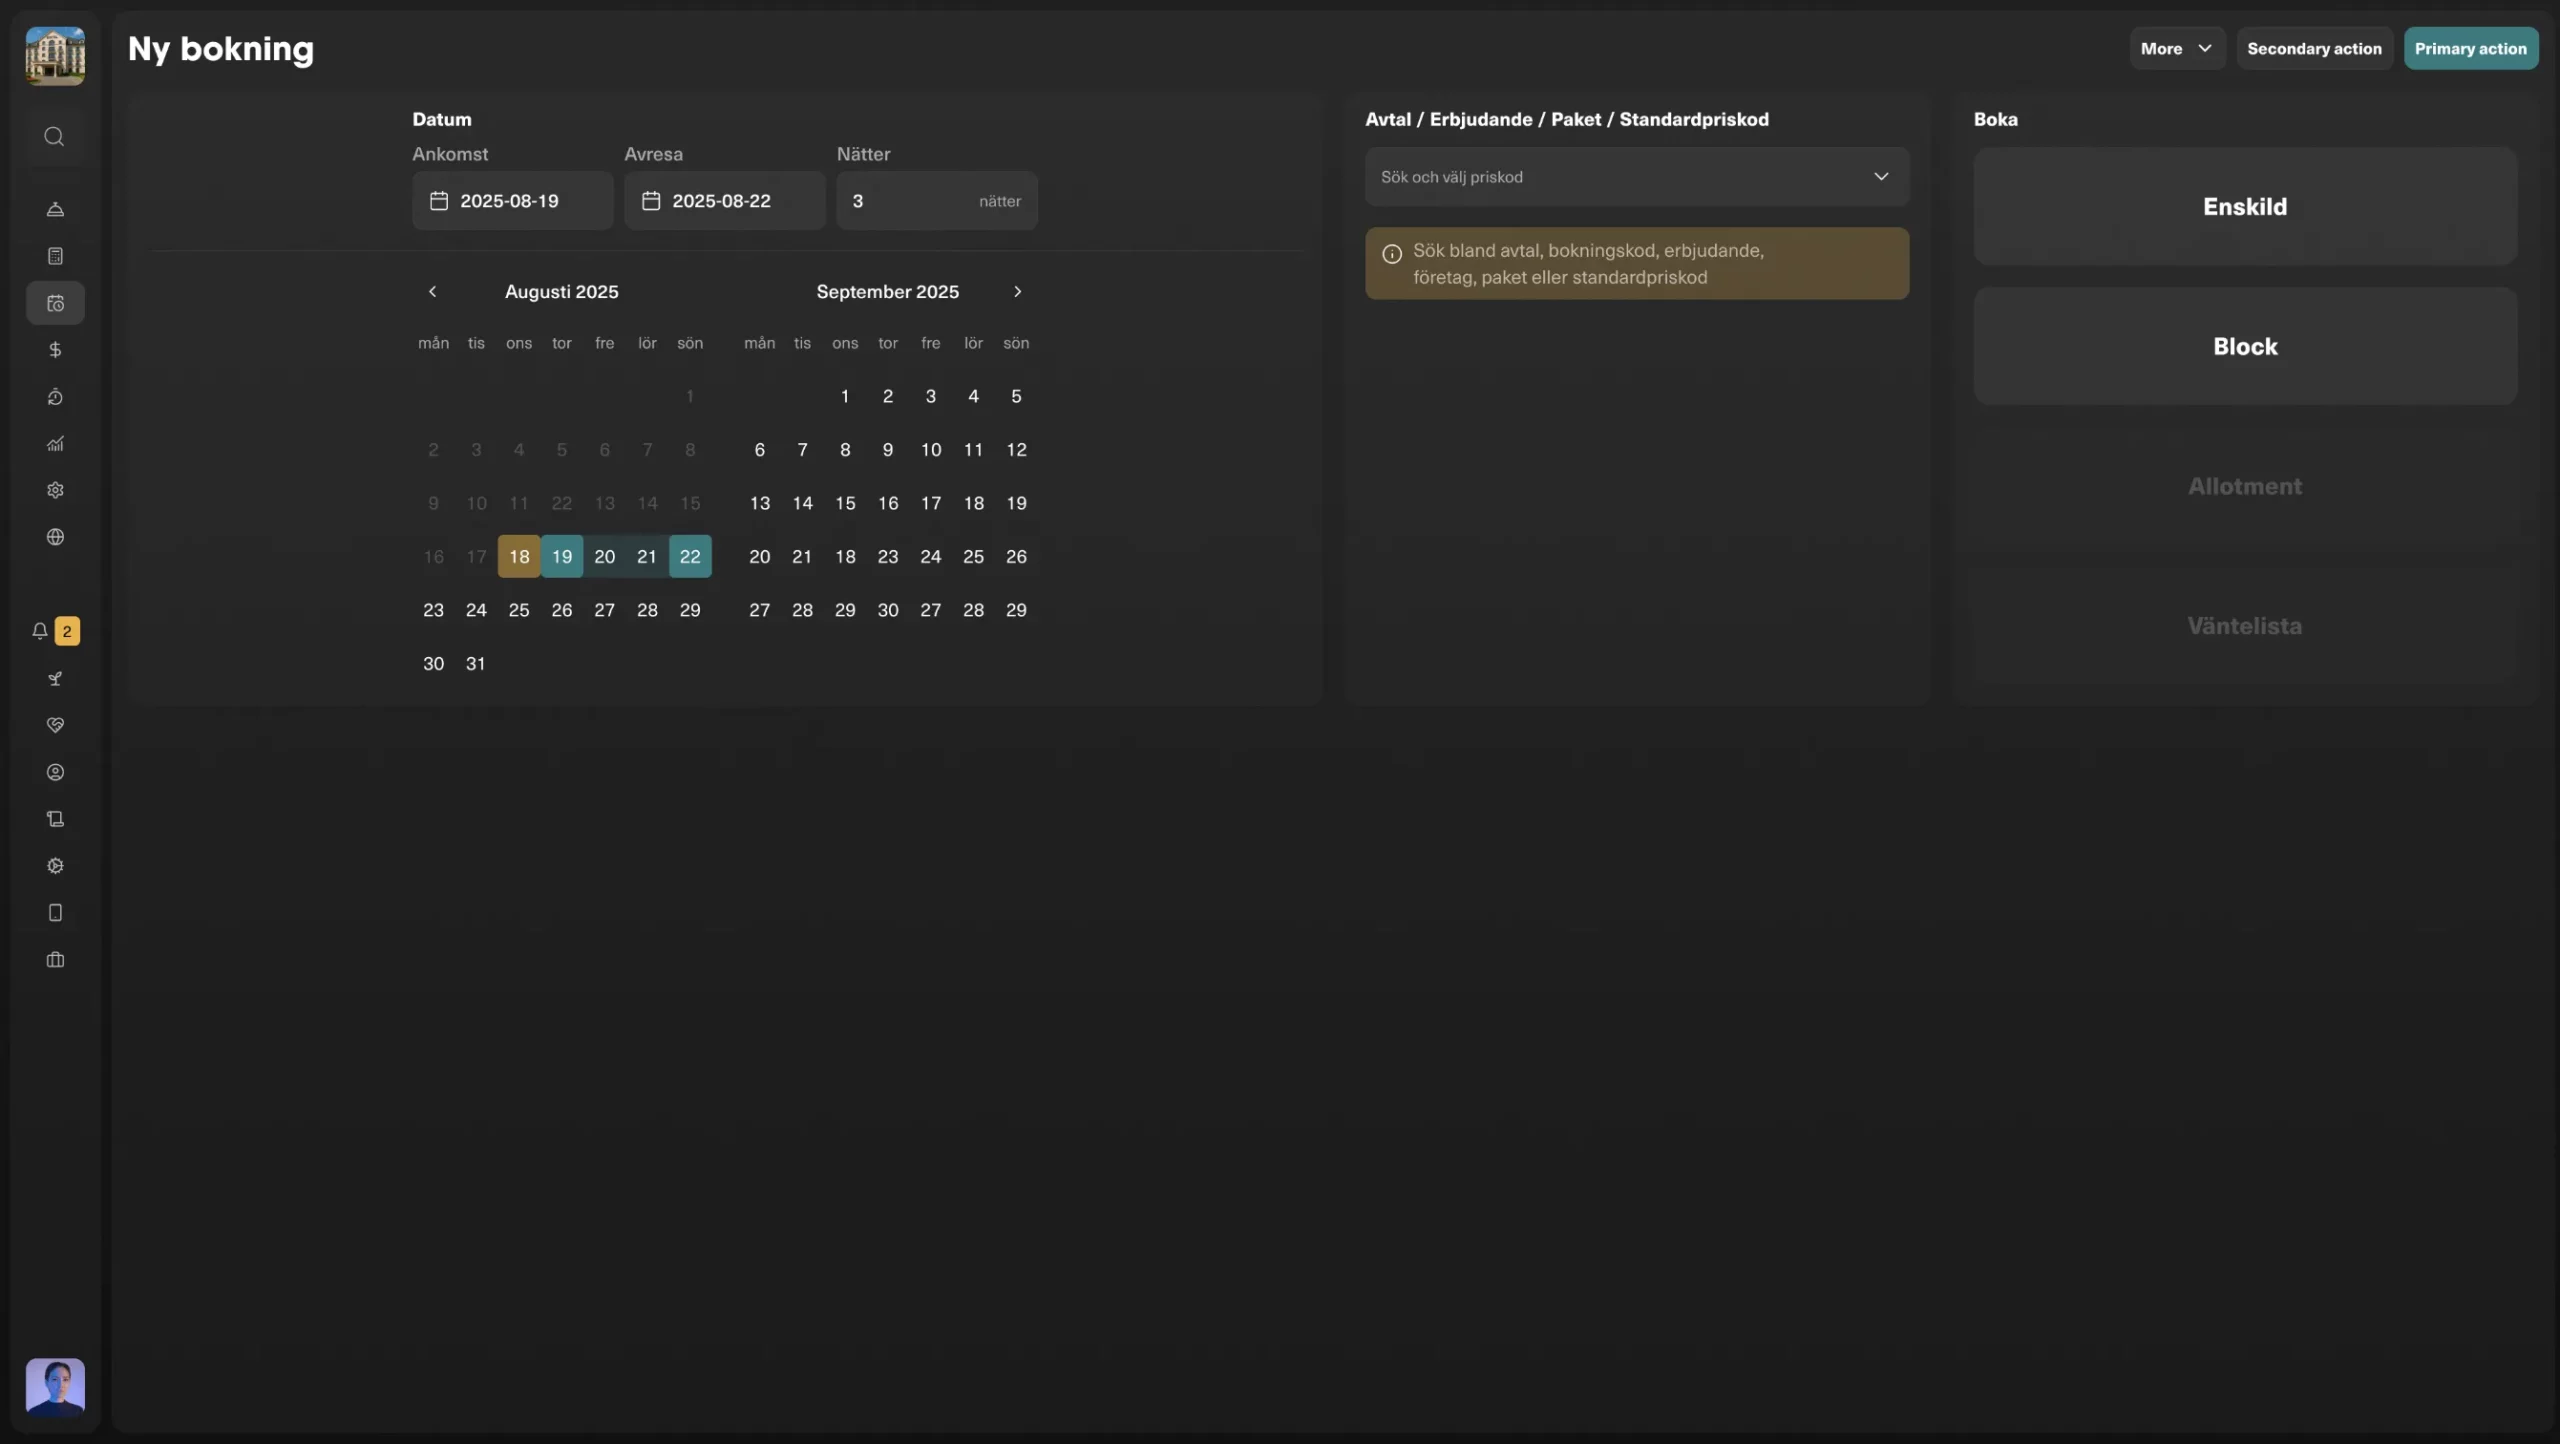
Task: Open the cash register panel
Action: (55, 256)
